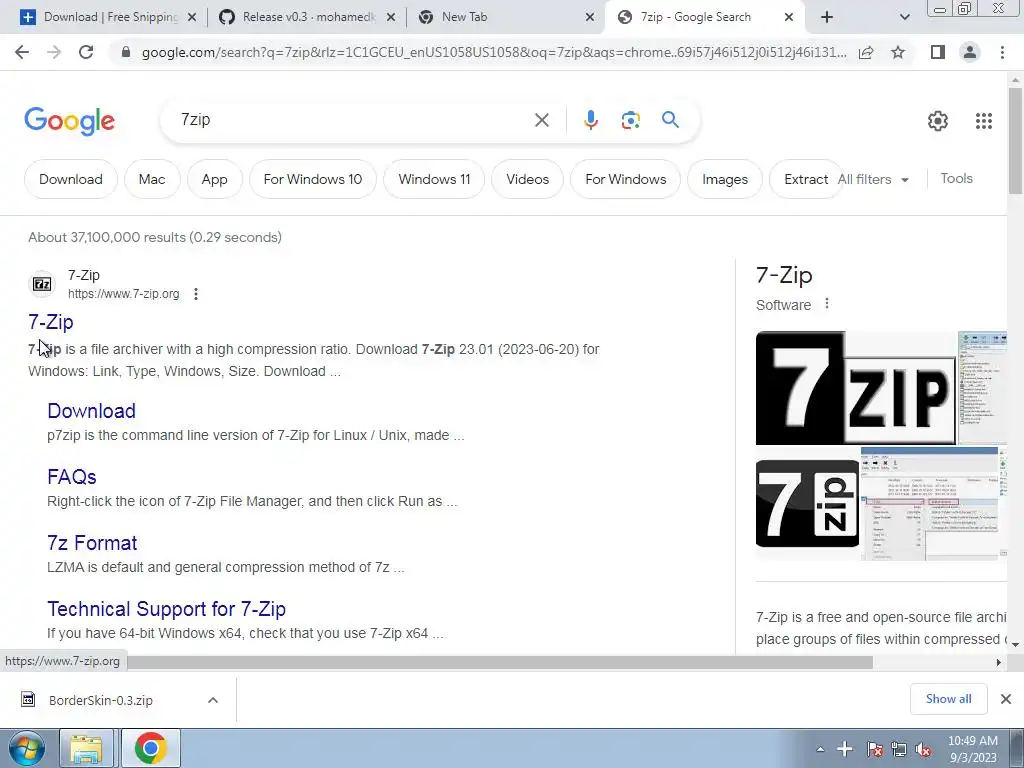1024x768 pixels.
Task: Start voice search with microphone icon
Action: point(591,120)
